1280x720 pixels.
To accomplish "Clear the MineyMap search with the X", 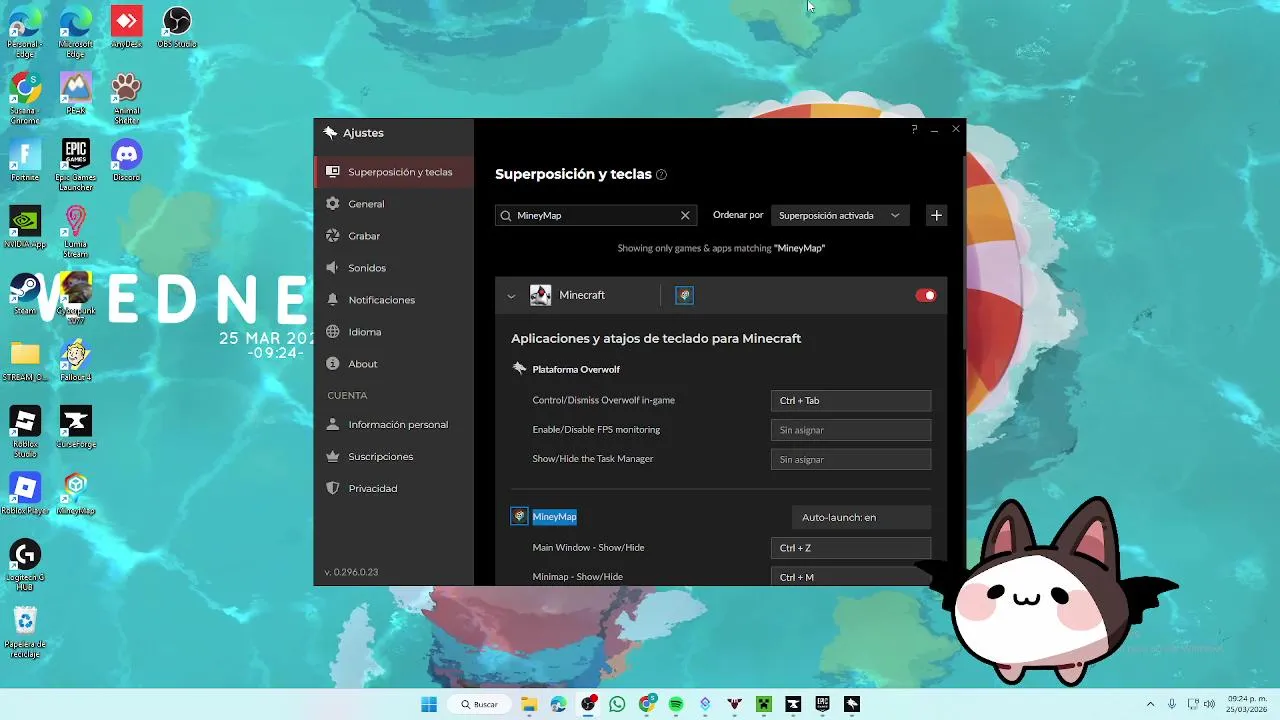I will [685, 215].
